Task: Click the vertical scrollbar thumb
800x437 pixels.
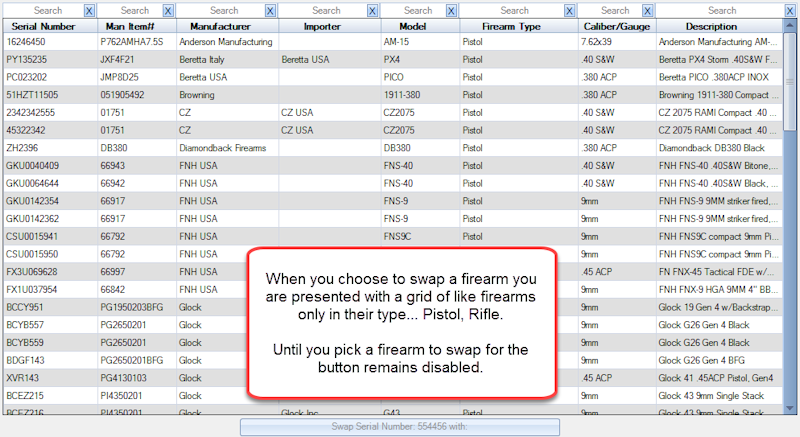Action: pyautogui.click(x=790, y=82)
